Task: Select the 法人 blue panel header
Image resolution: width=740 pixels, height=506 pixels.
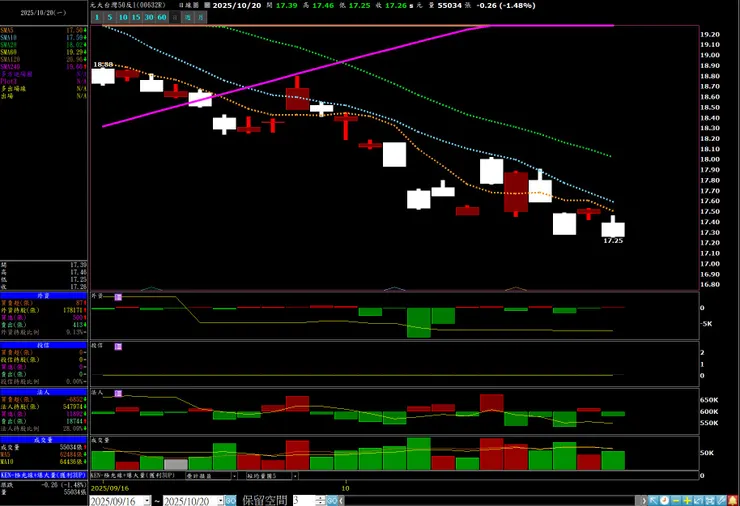Action: 43,392
